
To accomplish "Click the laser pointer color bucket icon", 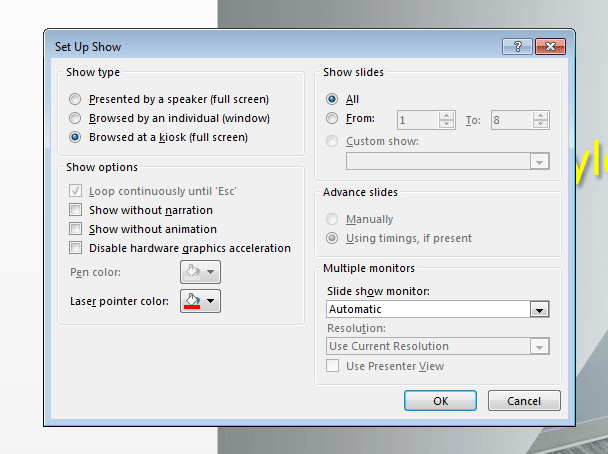I will pos(194,301).
